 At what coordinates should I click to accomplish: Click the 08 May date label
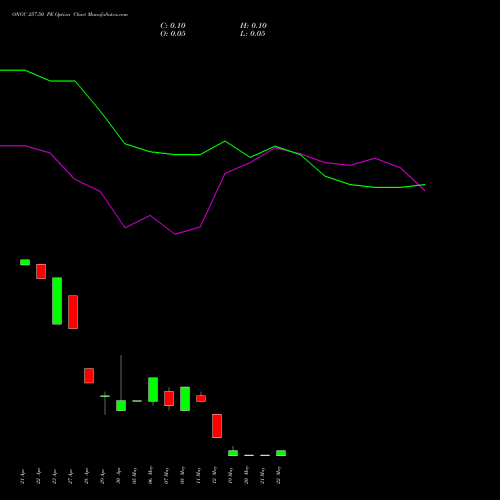[x=183, y=475]
